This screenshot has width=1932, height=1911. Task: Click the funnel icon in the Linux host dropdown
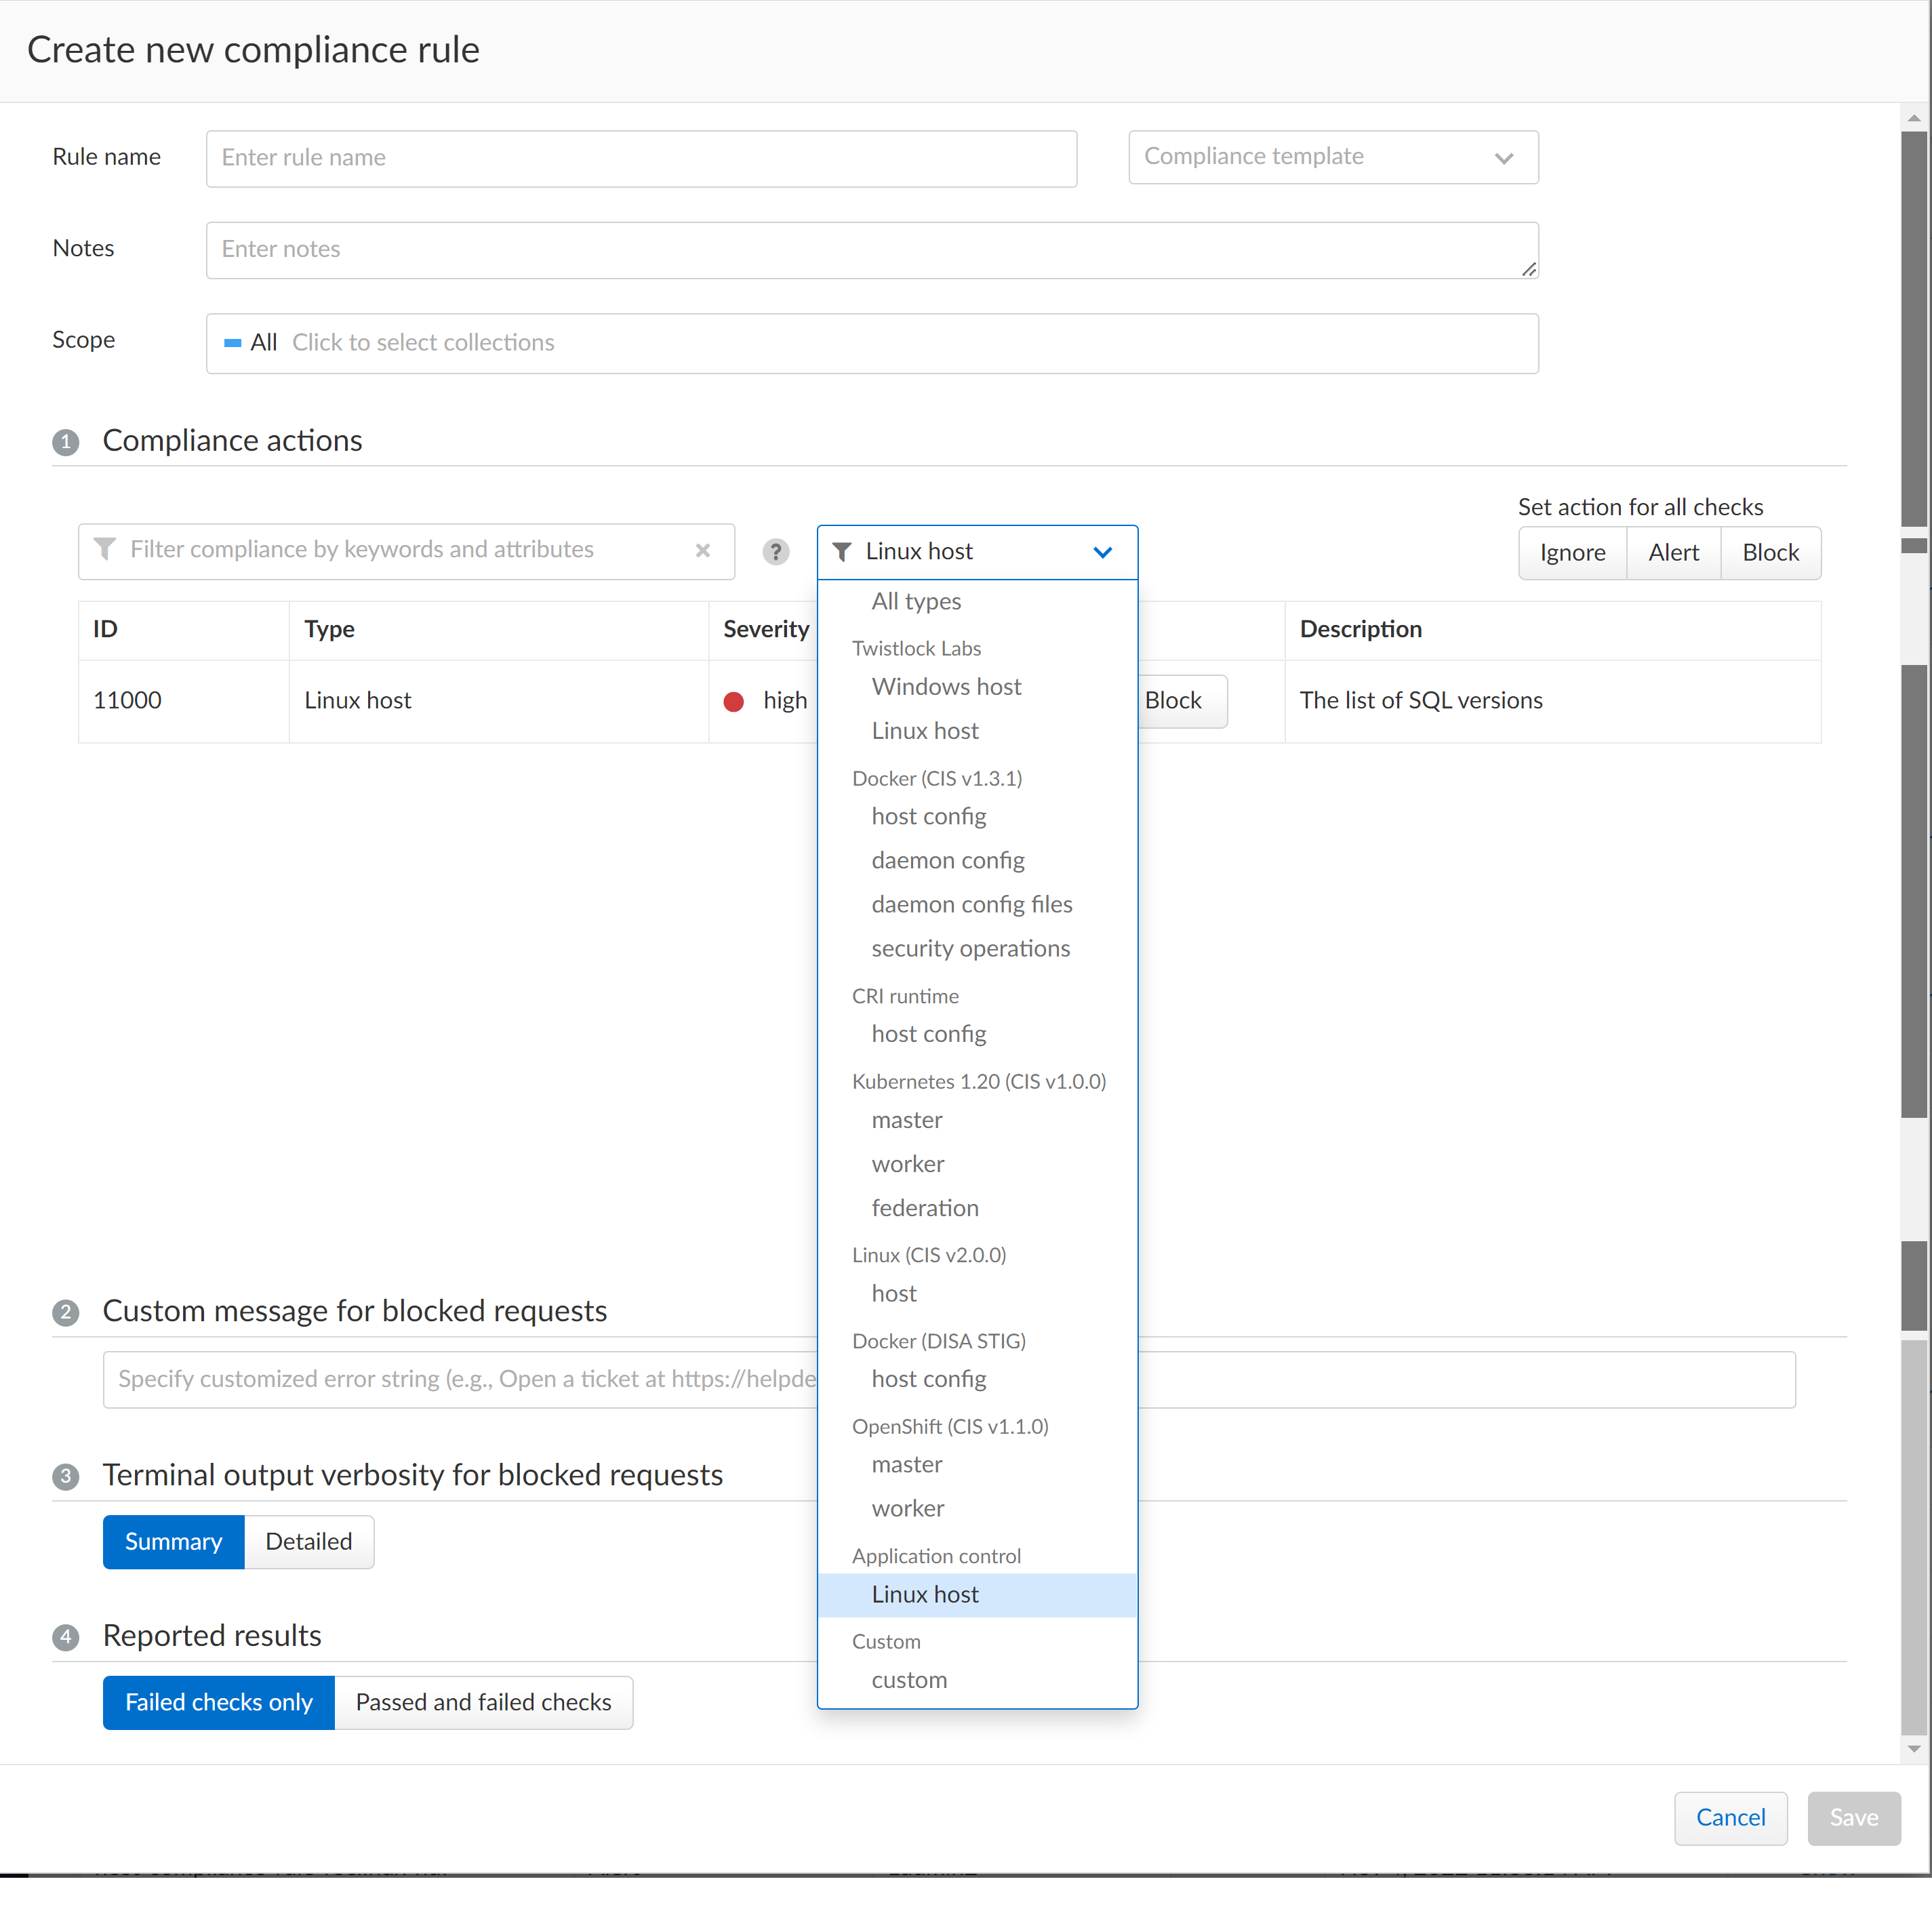(x=842, y=552)
